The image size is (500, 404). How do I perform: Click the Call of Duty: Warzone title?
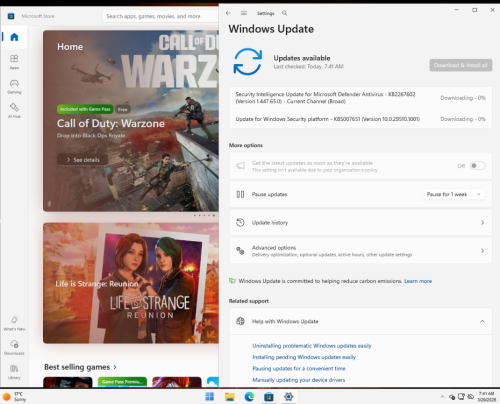(x=111, y=123)
